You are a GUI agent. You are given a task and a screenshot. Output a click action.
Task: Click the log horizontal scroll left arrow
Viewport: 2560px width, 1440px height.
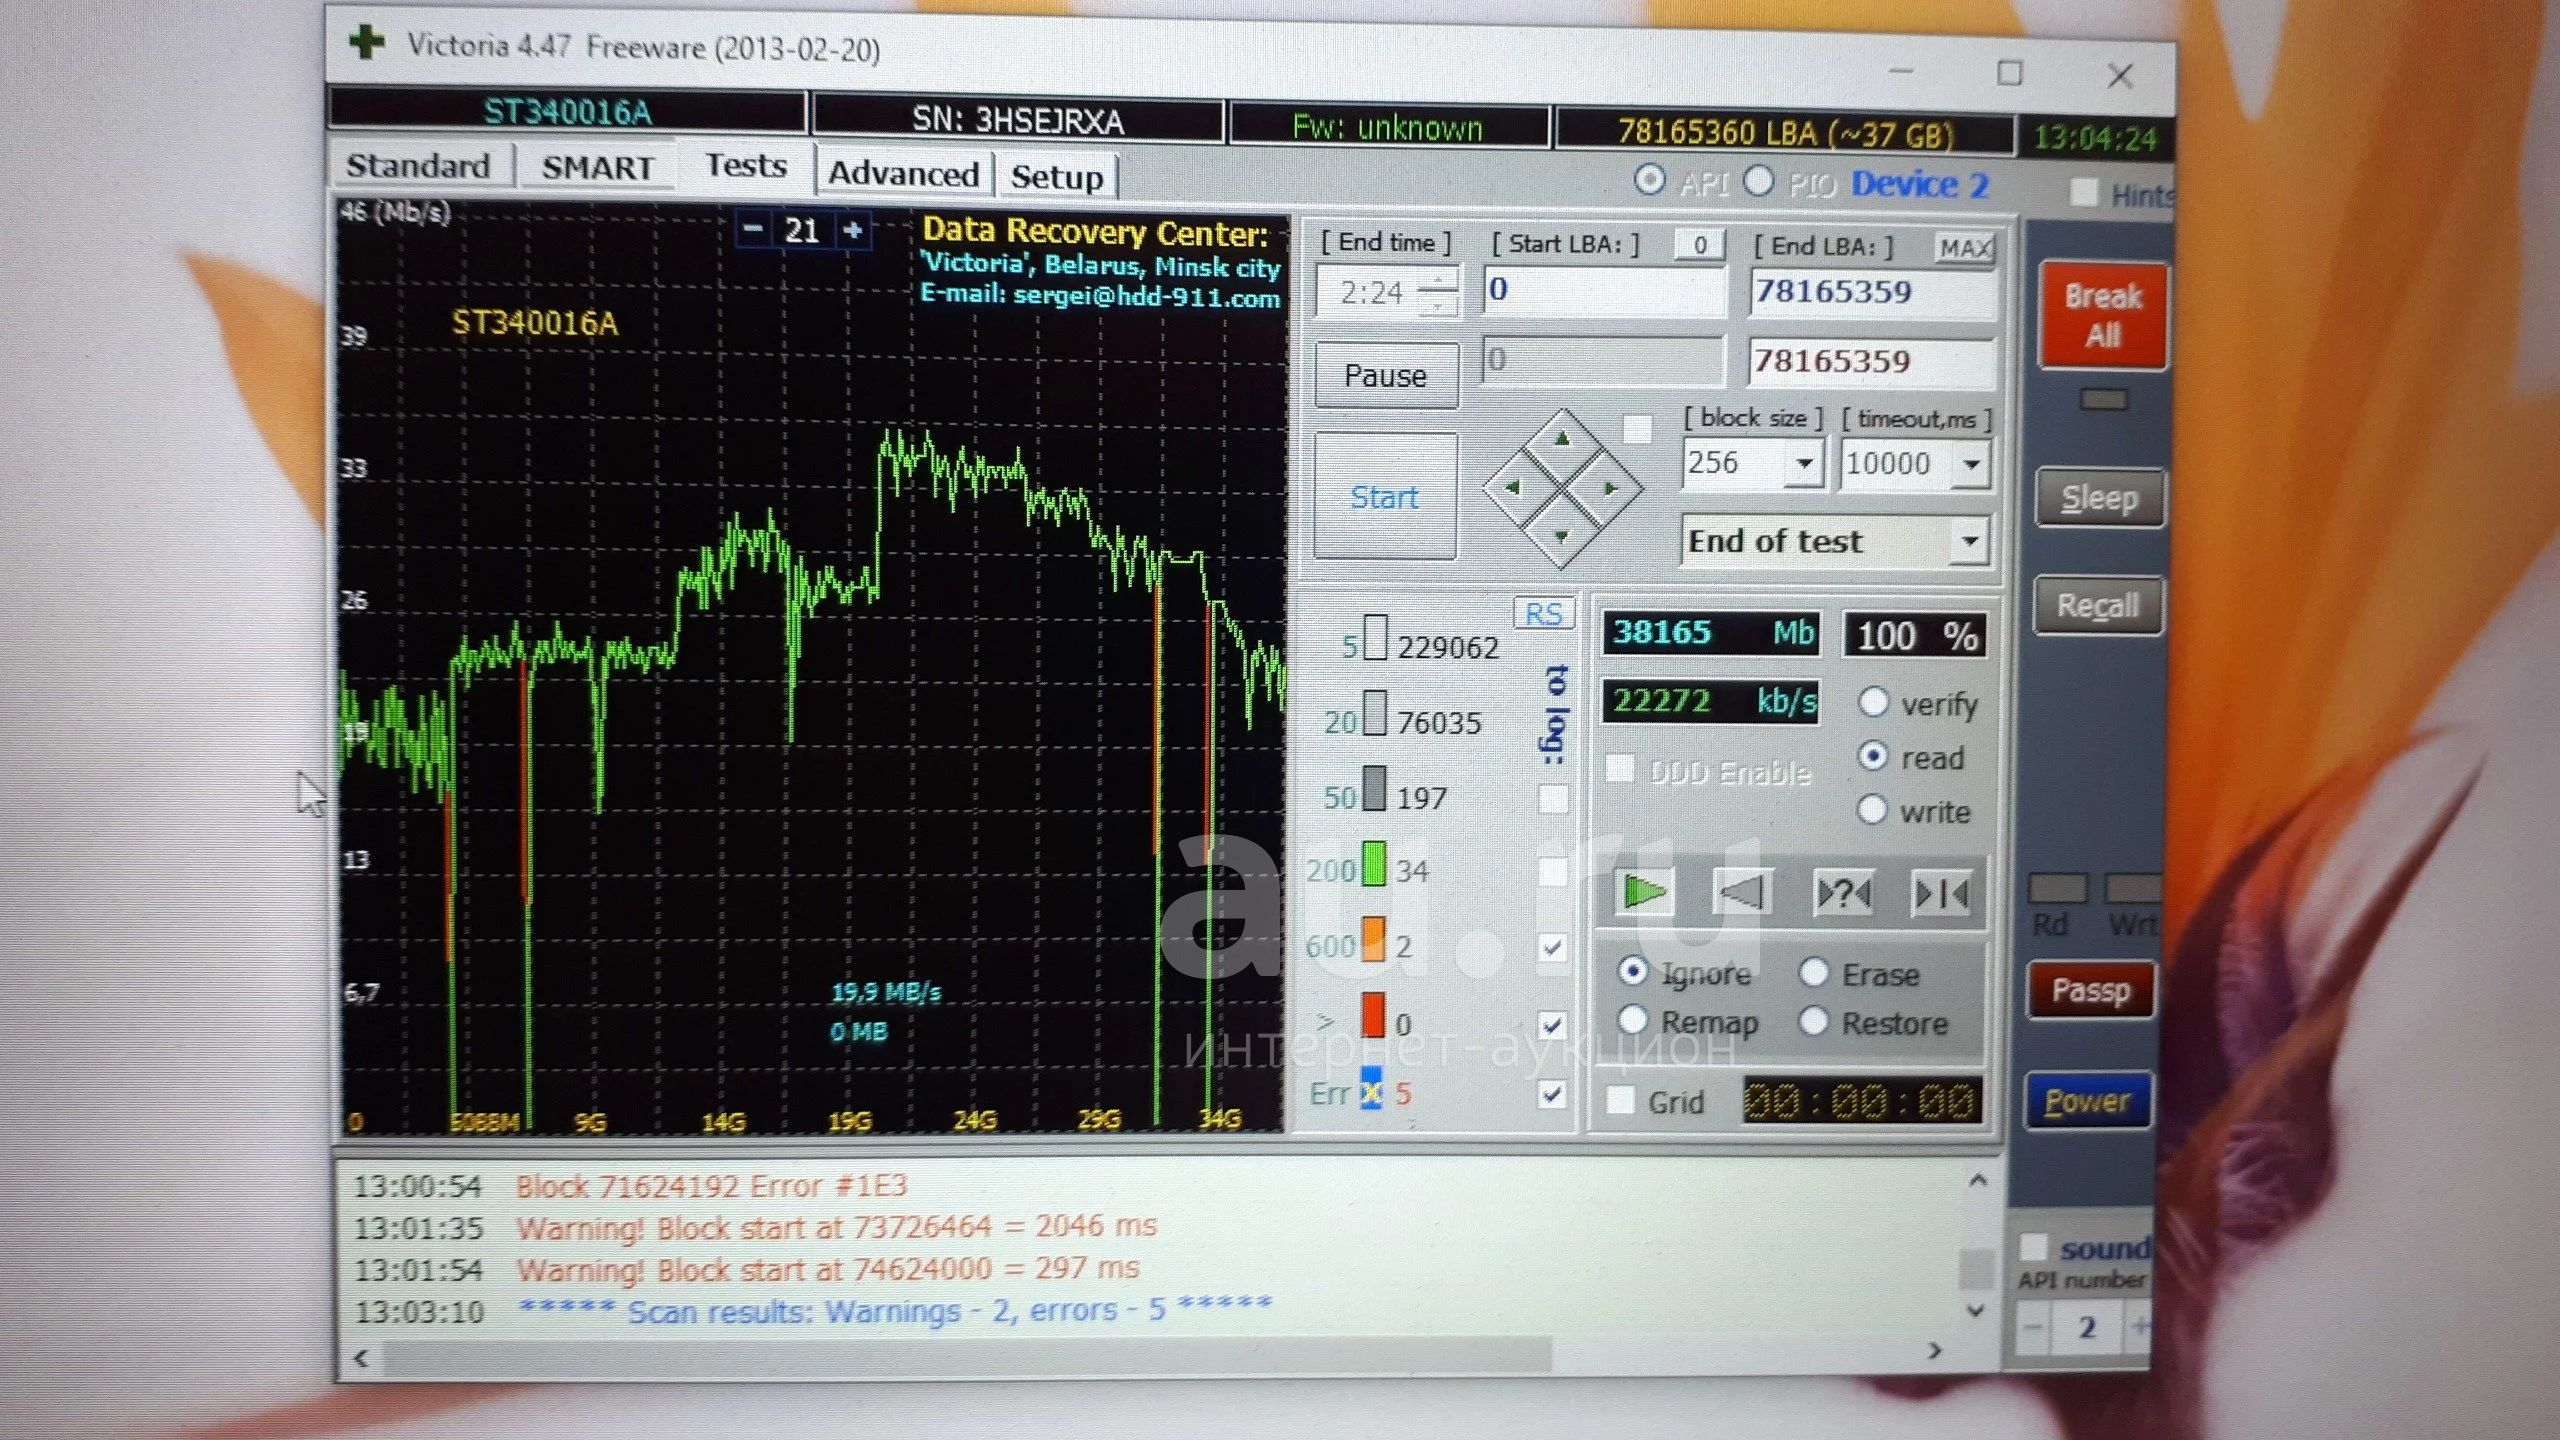click(x=362, y=1358)
